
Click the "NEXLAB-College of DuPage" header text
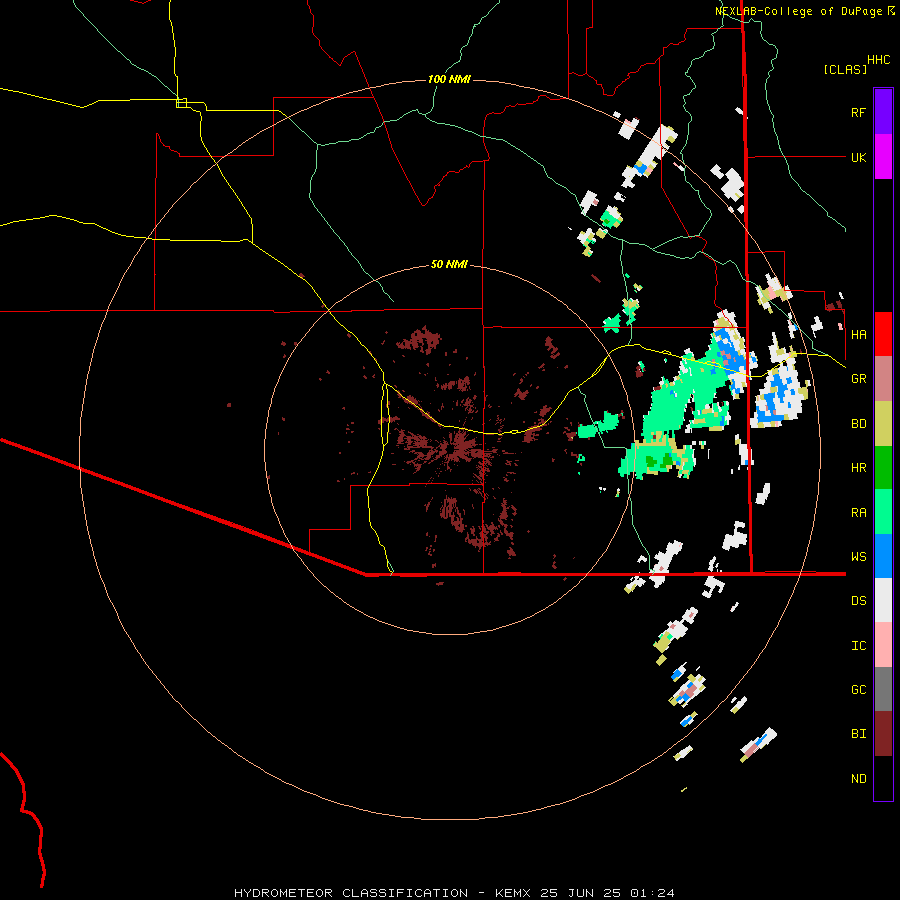pos(799,11)
